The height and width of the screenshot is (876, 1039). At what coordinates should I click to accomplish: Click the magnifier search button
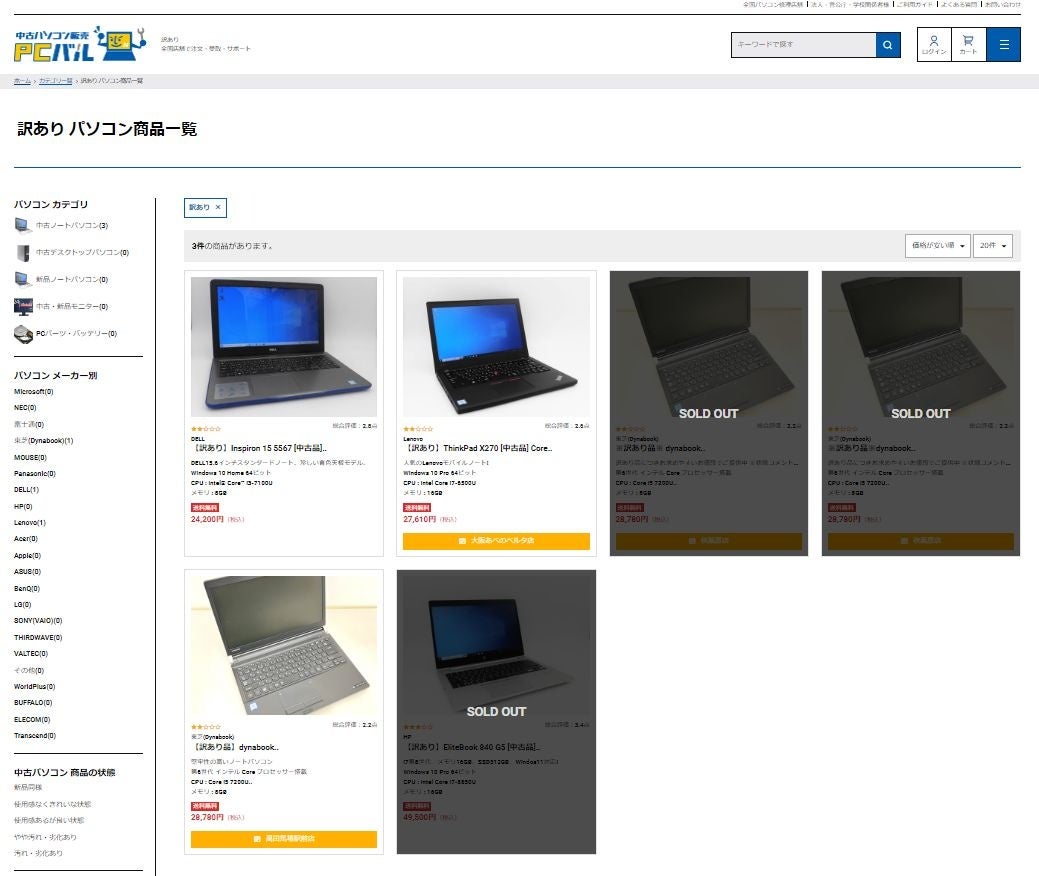pos(887,45)
